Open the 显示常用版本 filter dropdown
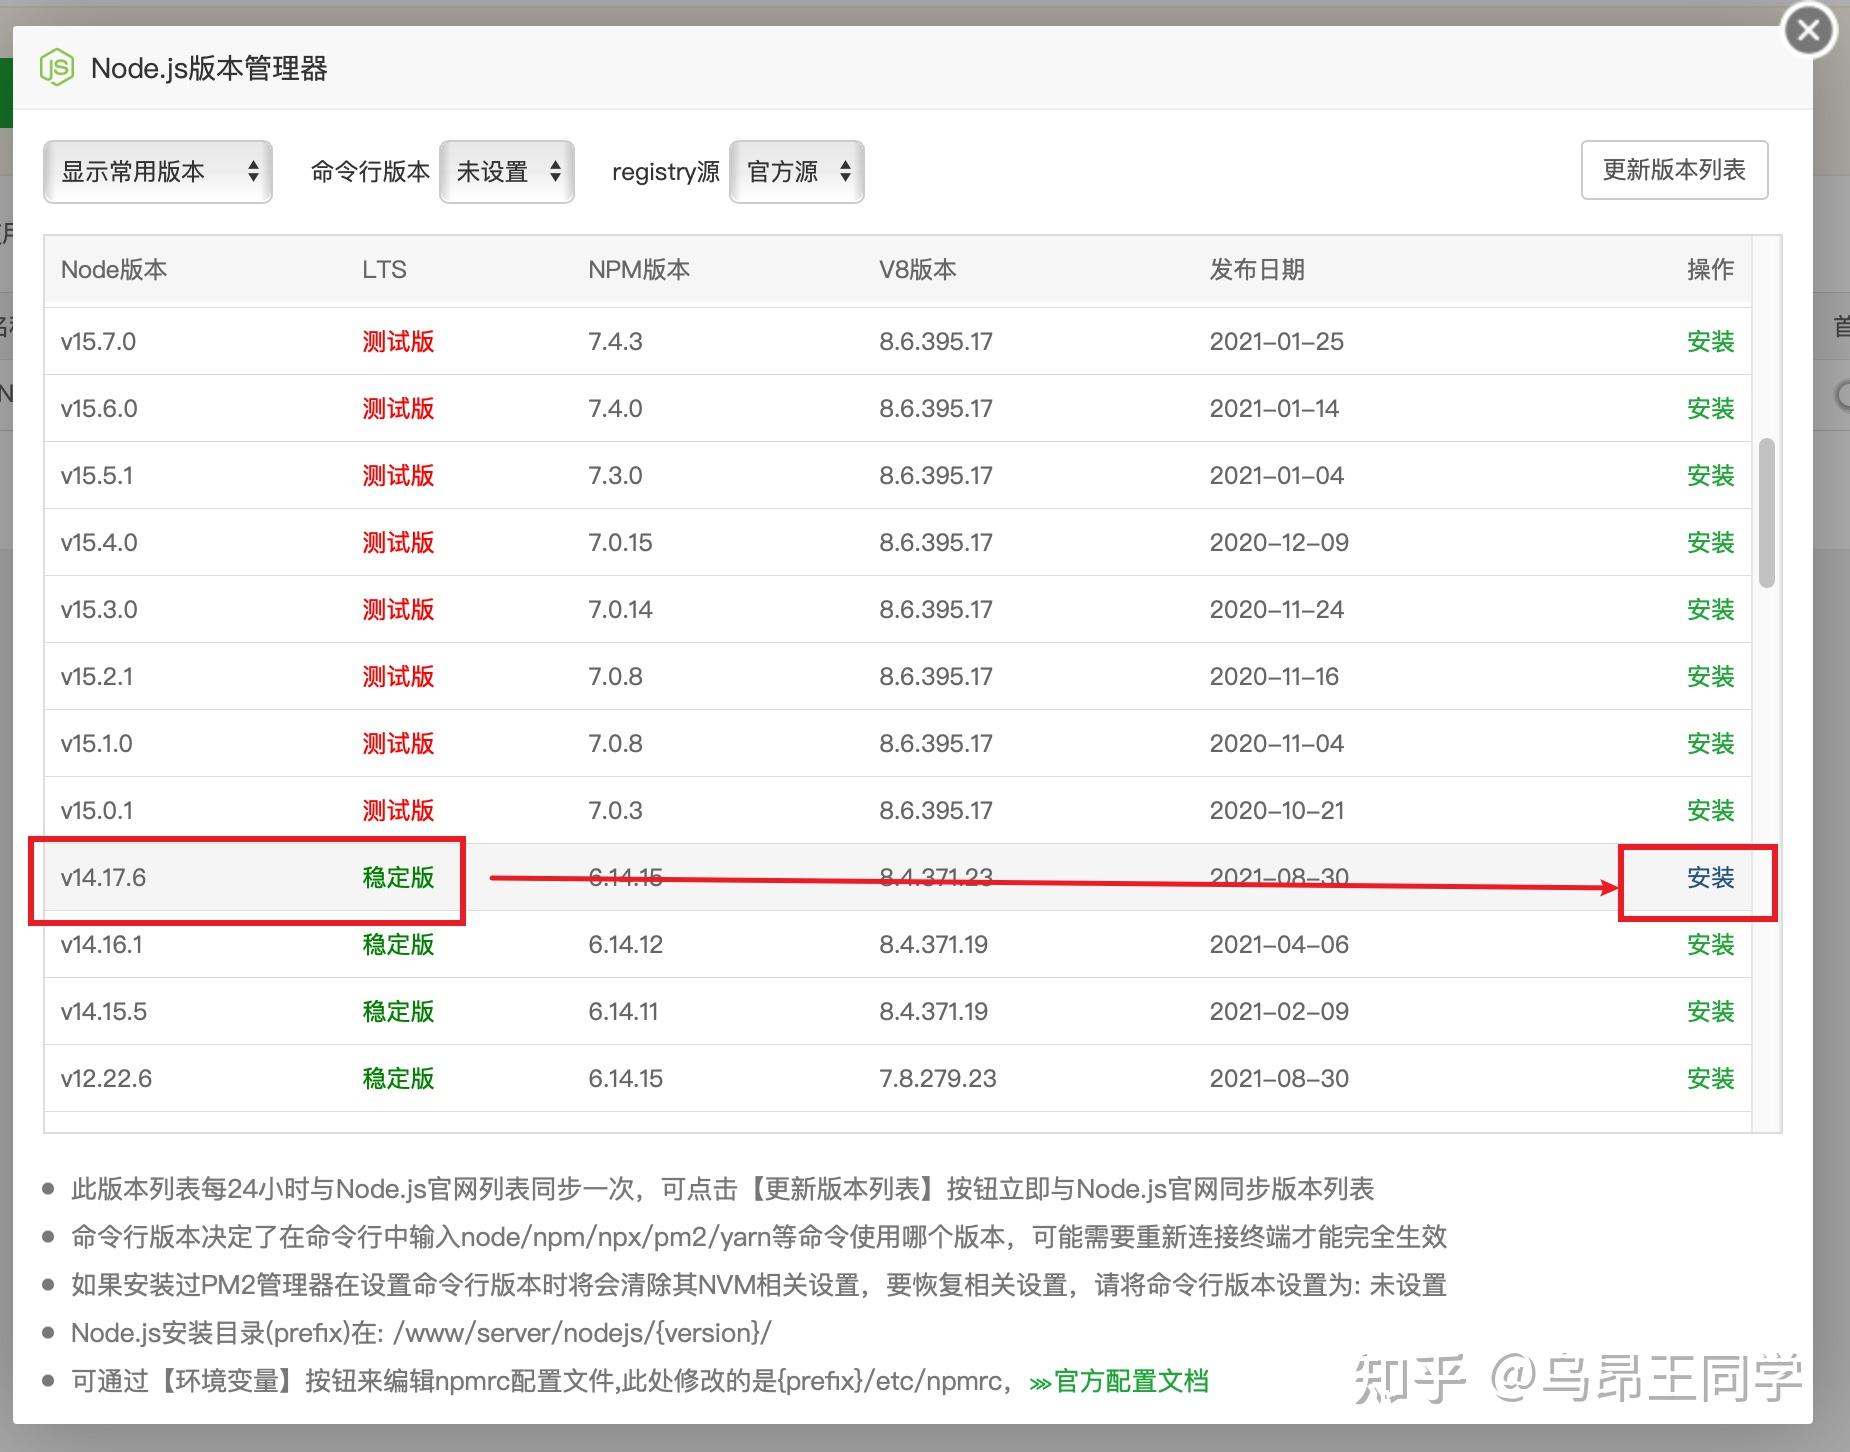 (x=157, y=171)
